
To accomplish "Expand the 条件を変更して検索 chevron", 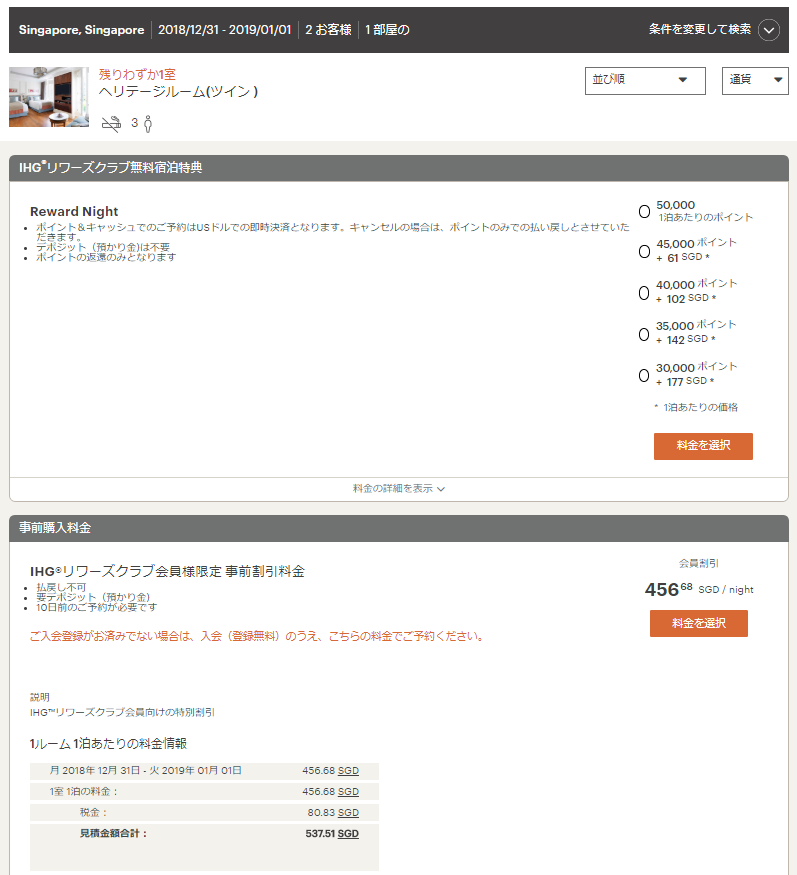I will click(768, 30).
